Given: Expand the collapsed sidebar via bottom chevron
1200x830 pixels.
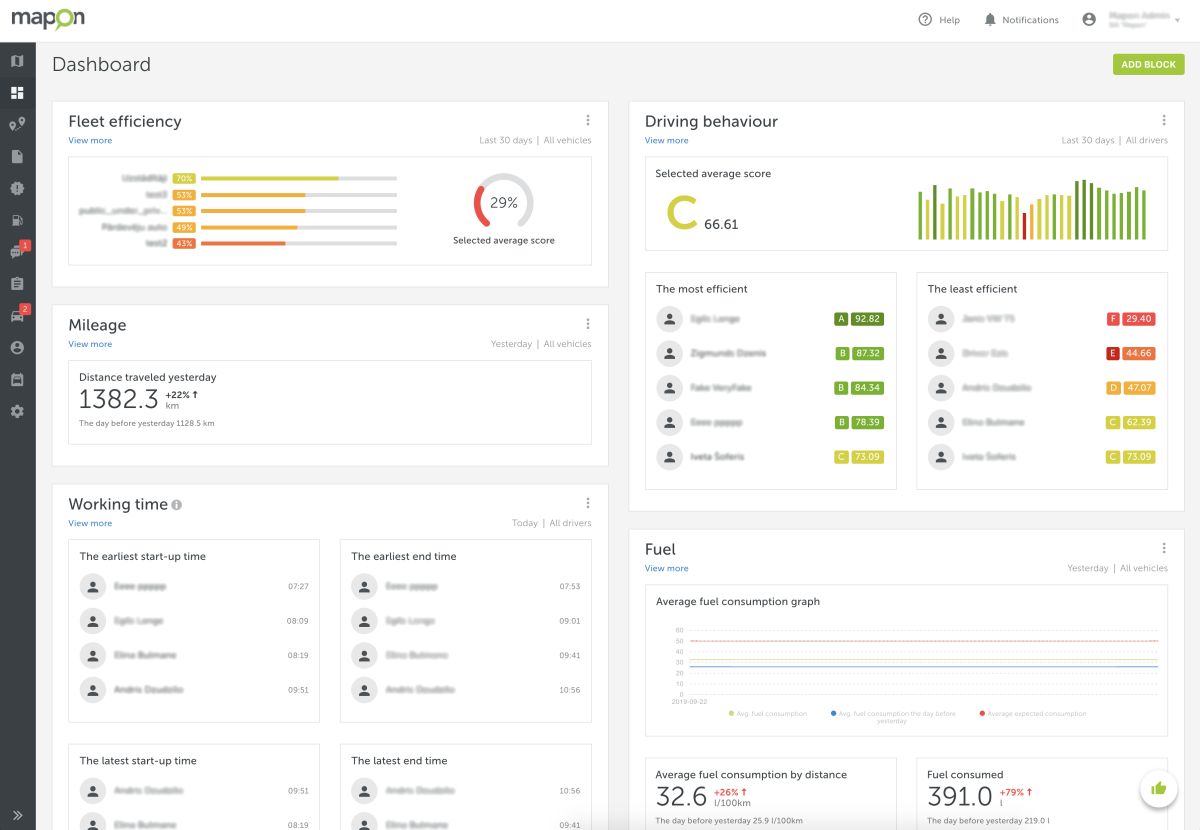Looking at the screenshot, I should (x=16, y=815).
